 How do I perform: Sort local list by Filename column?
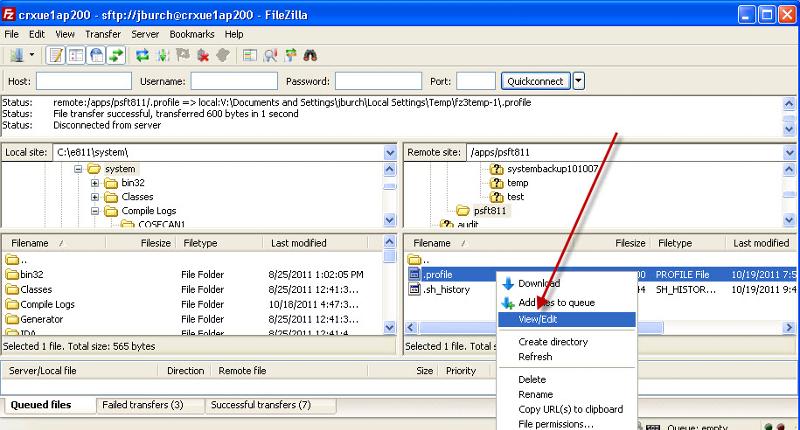pos(53,243)
